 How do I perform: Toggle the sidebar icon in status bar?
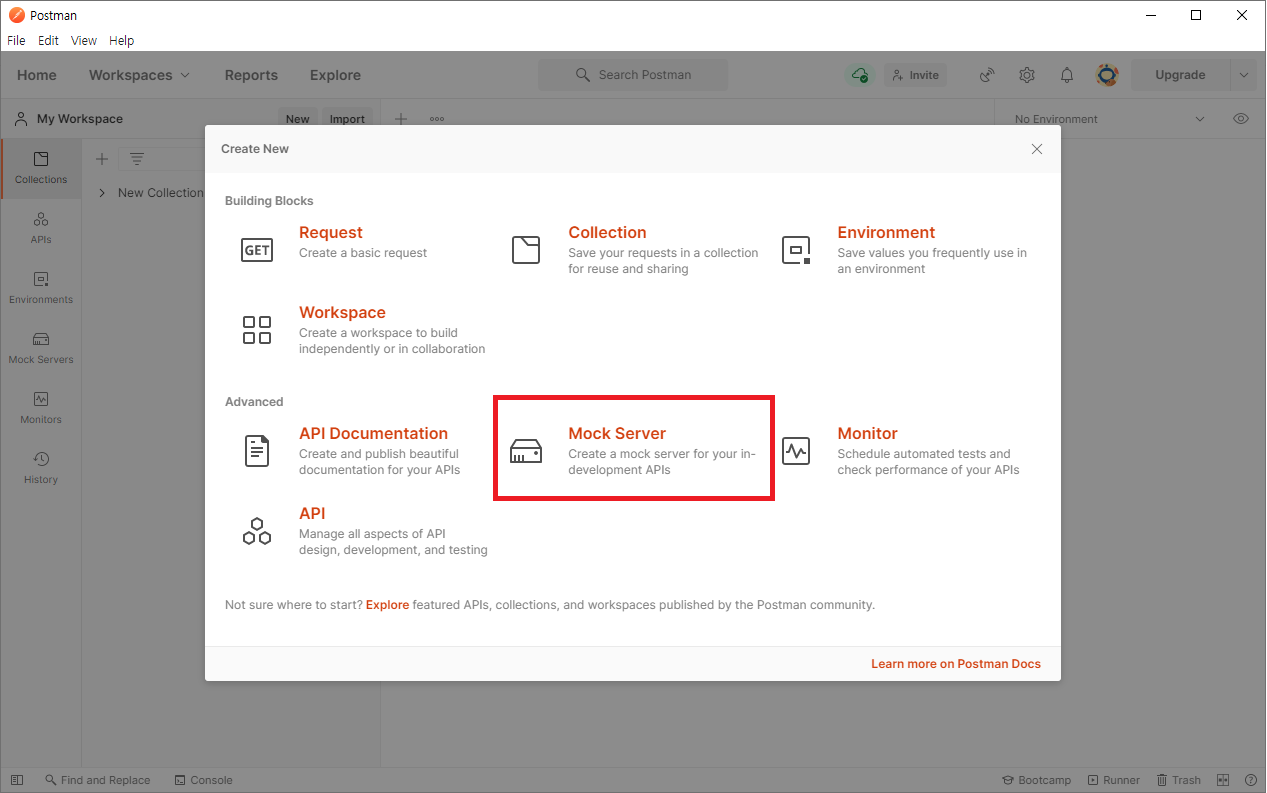(x=16, y=780)
